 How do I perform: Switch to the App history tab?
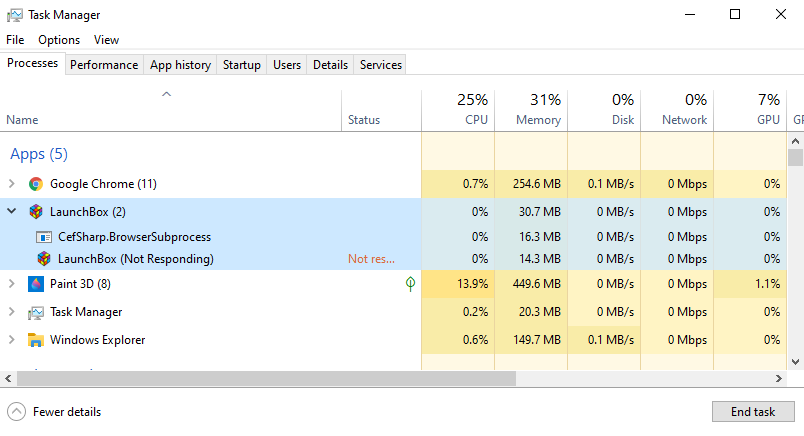click(x=180, y=65)
